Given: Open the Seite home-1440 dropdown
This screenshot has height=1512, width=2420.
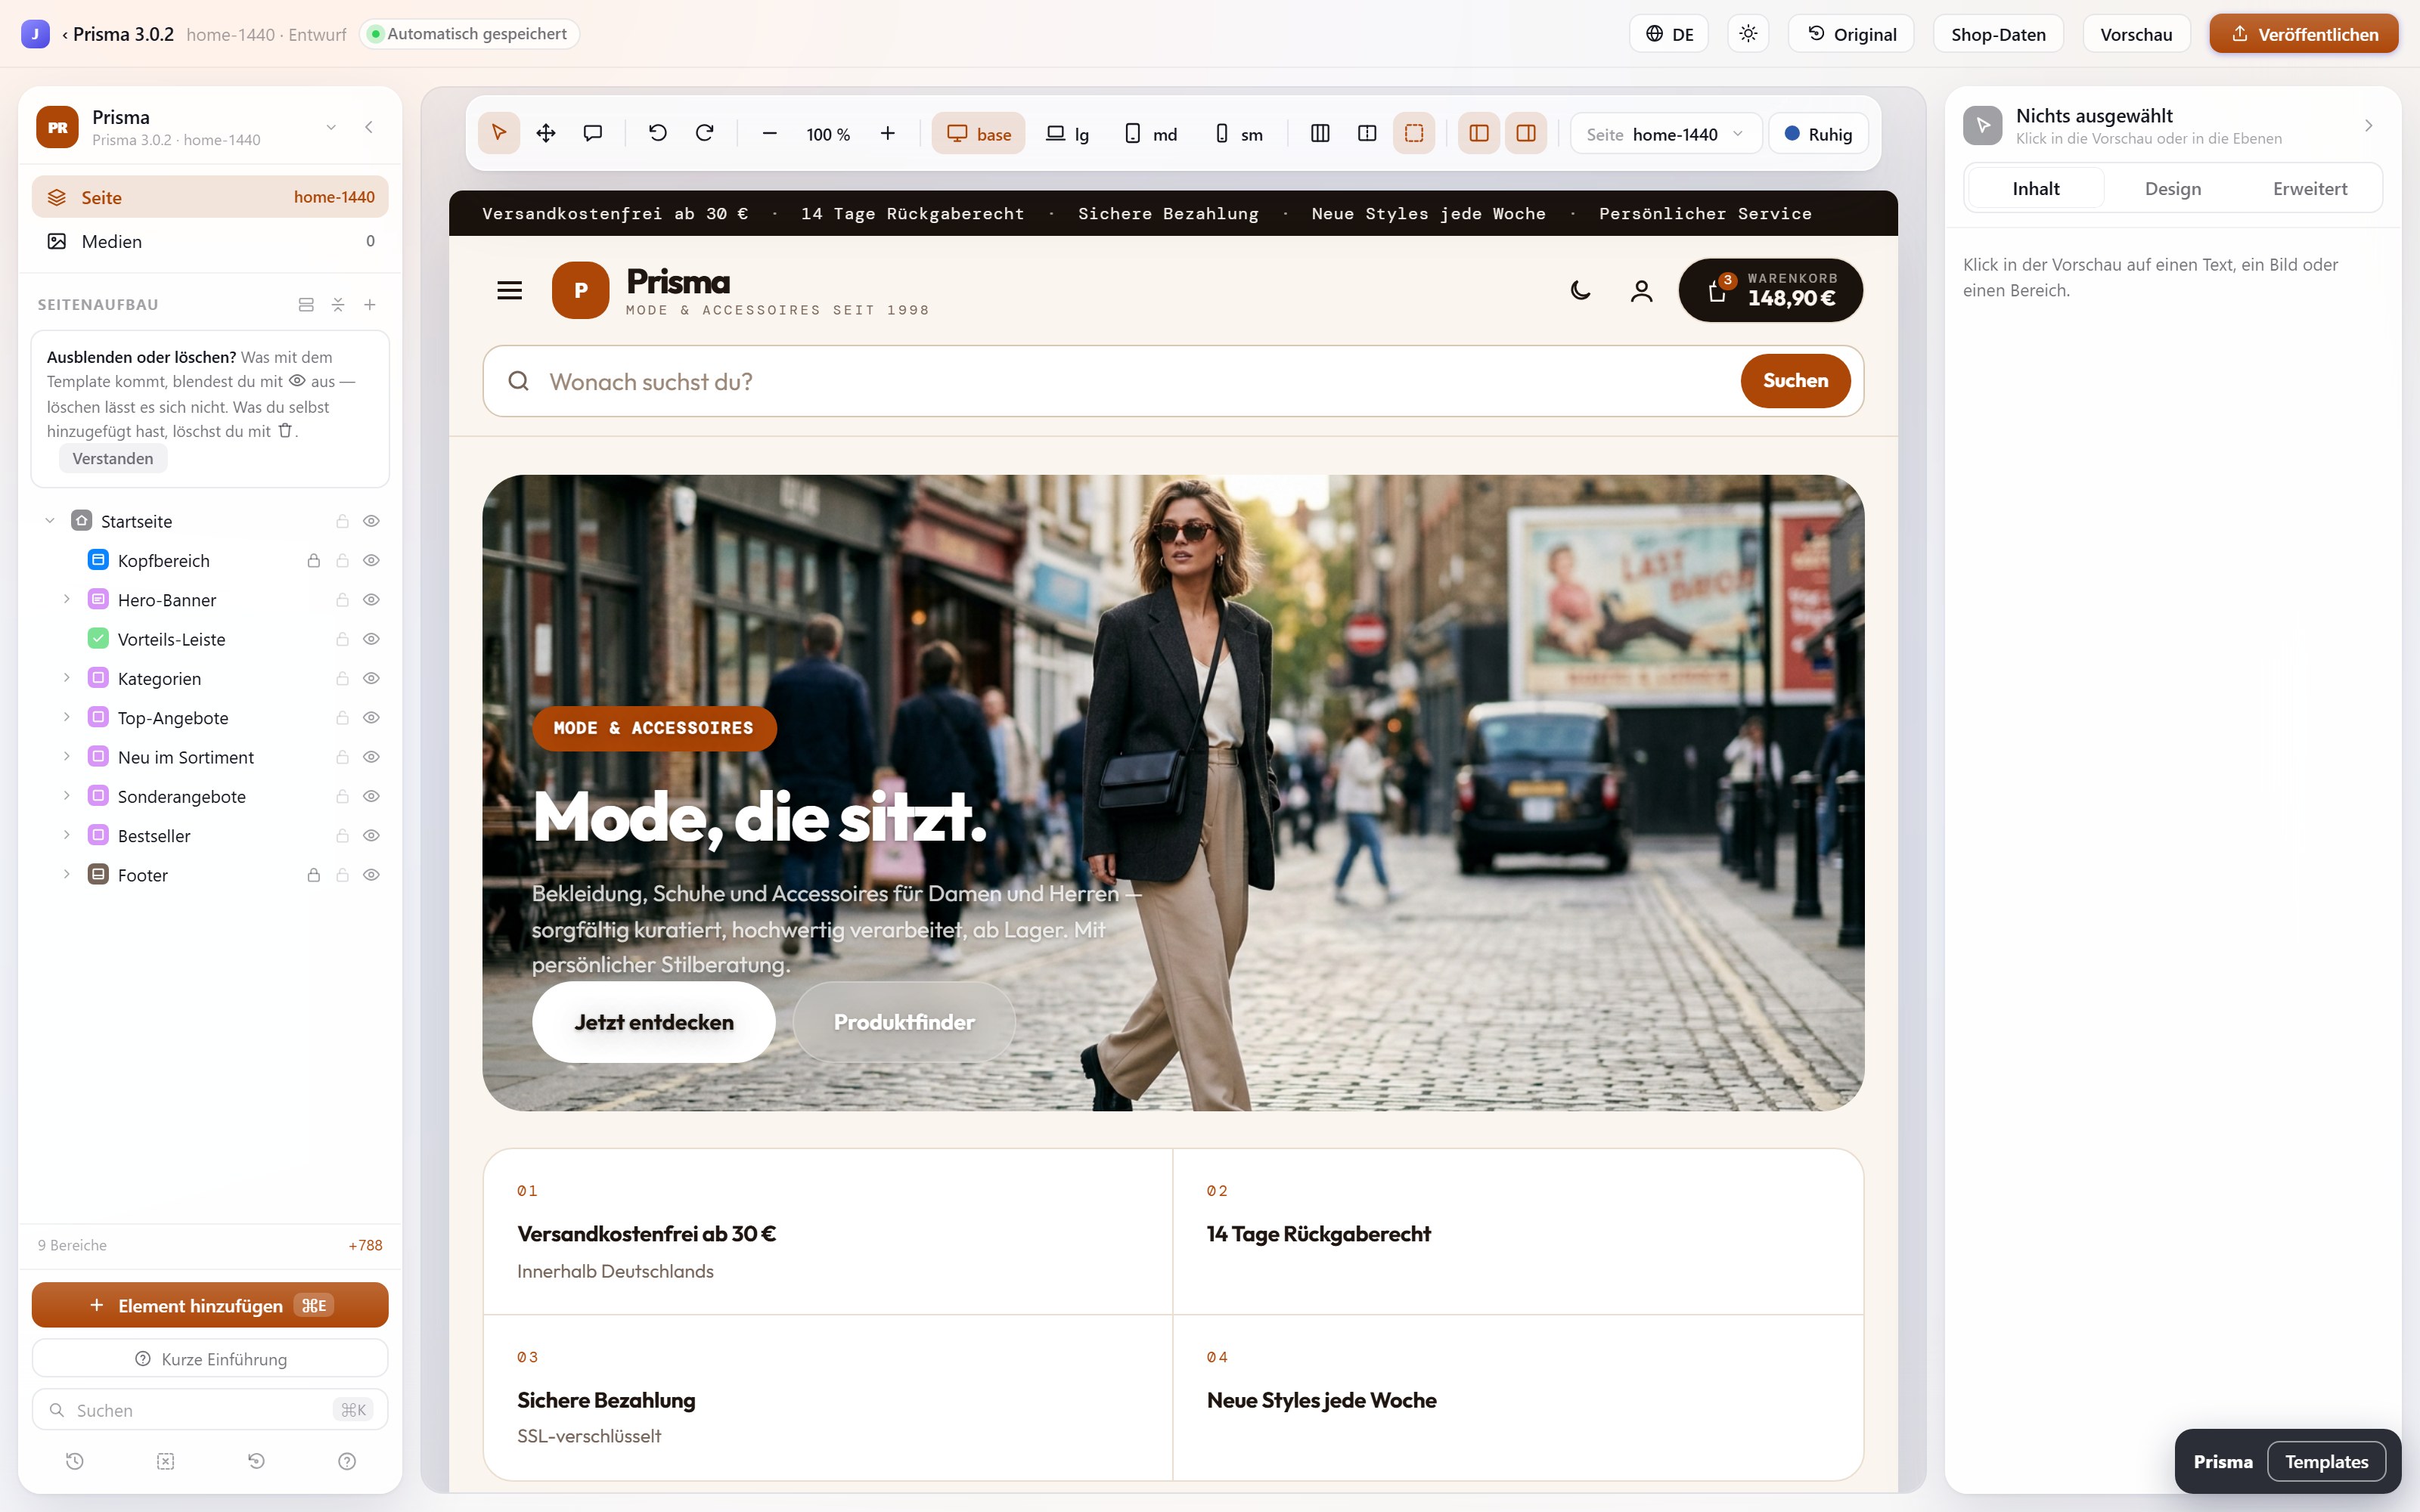Looking at the screenshot, I should (1665, 134).
